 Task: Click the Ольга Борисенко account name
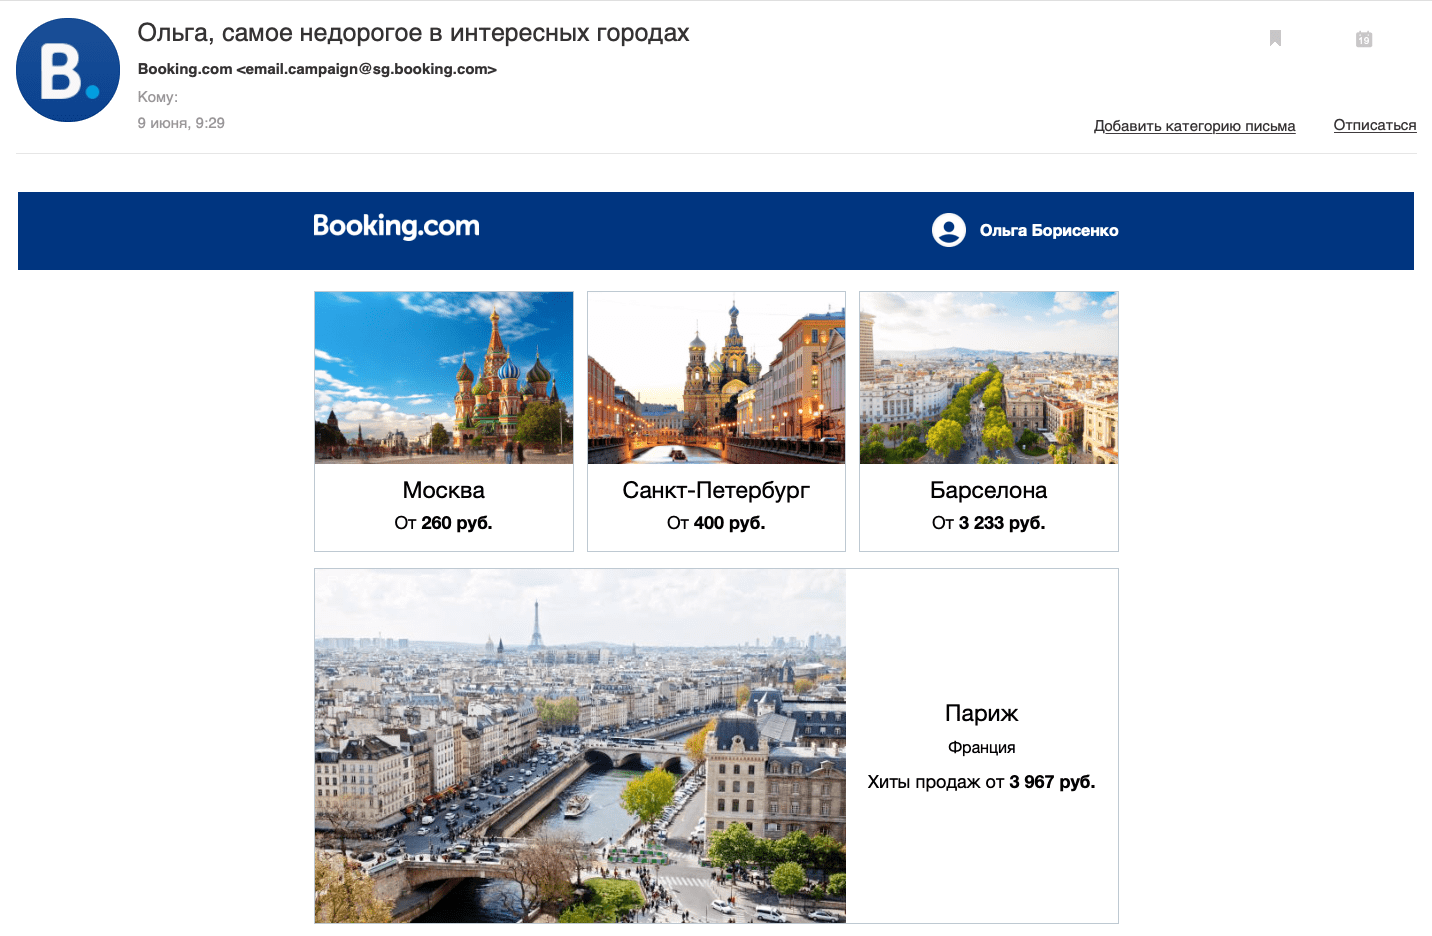tap(1049, 230)
